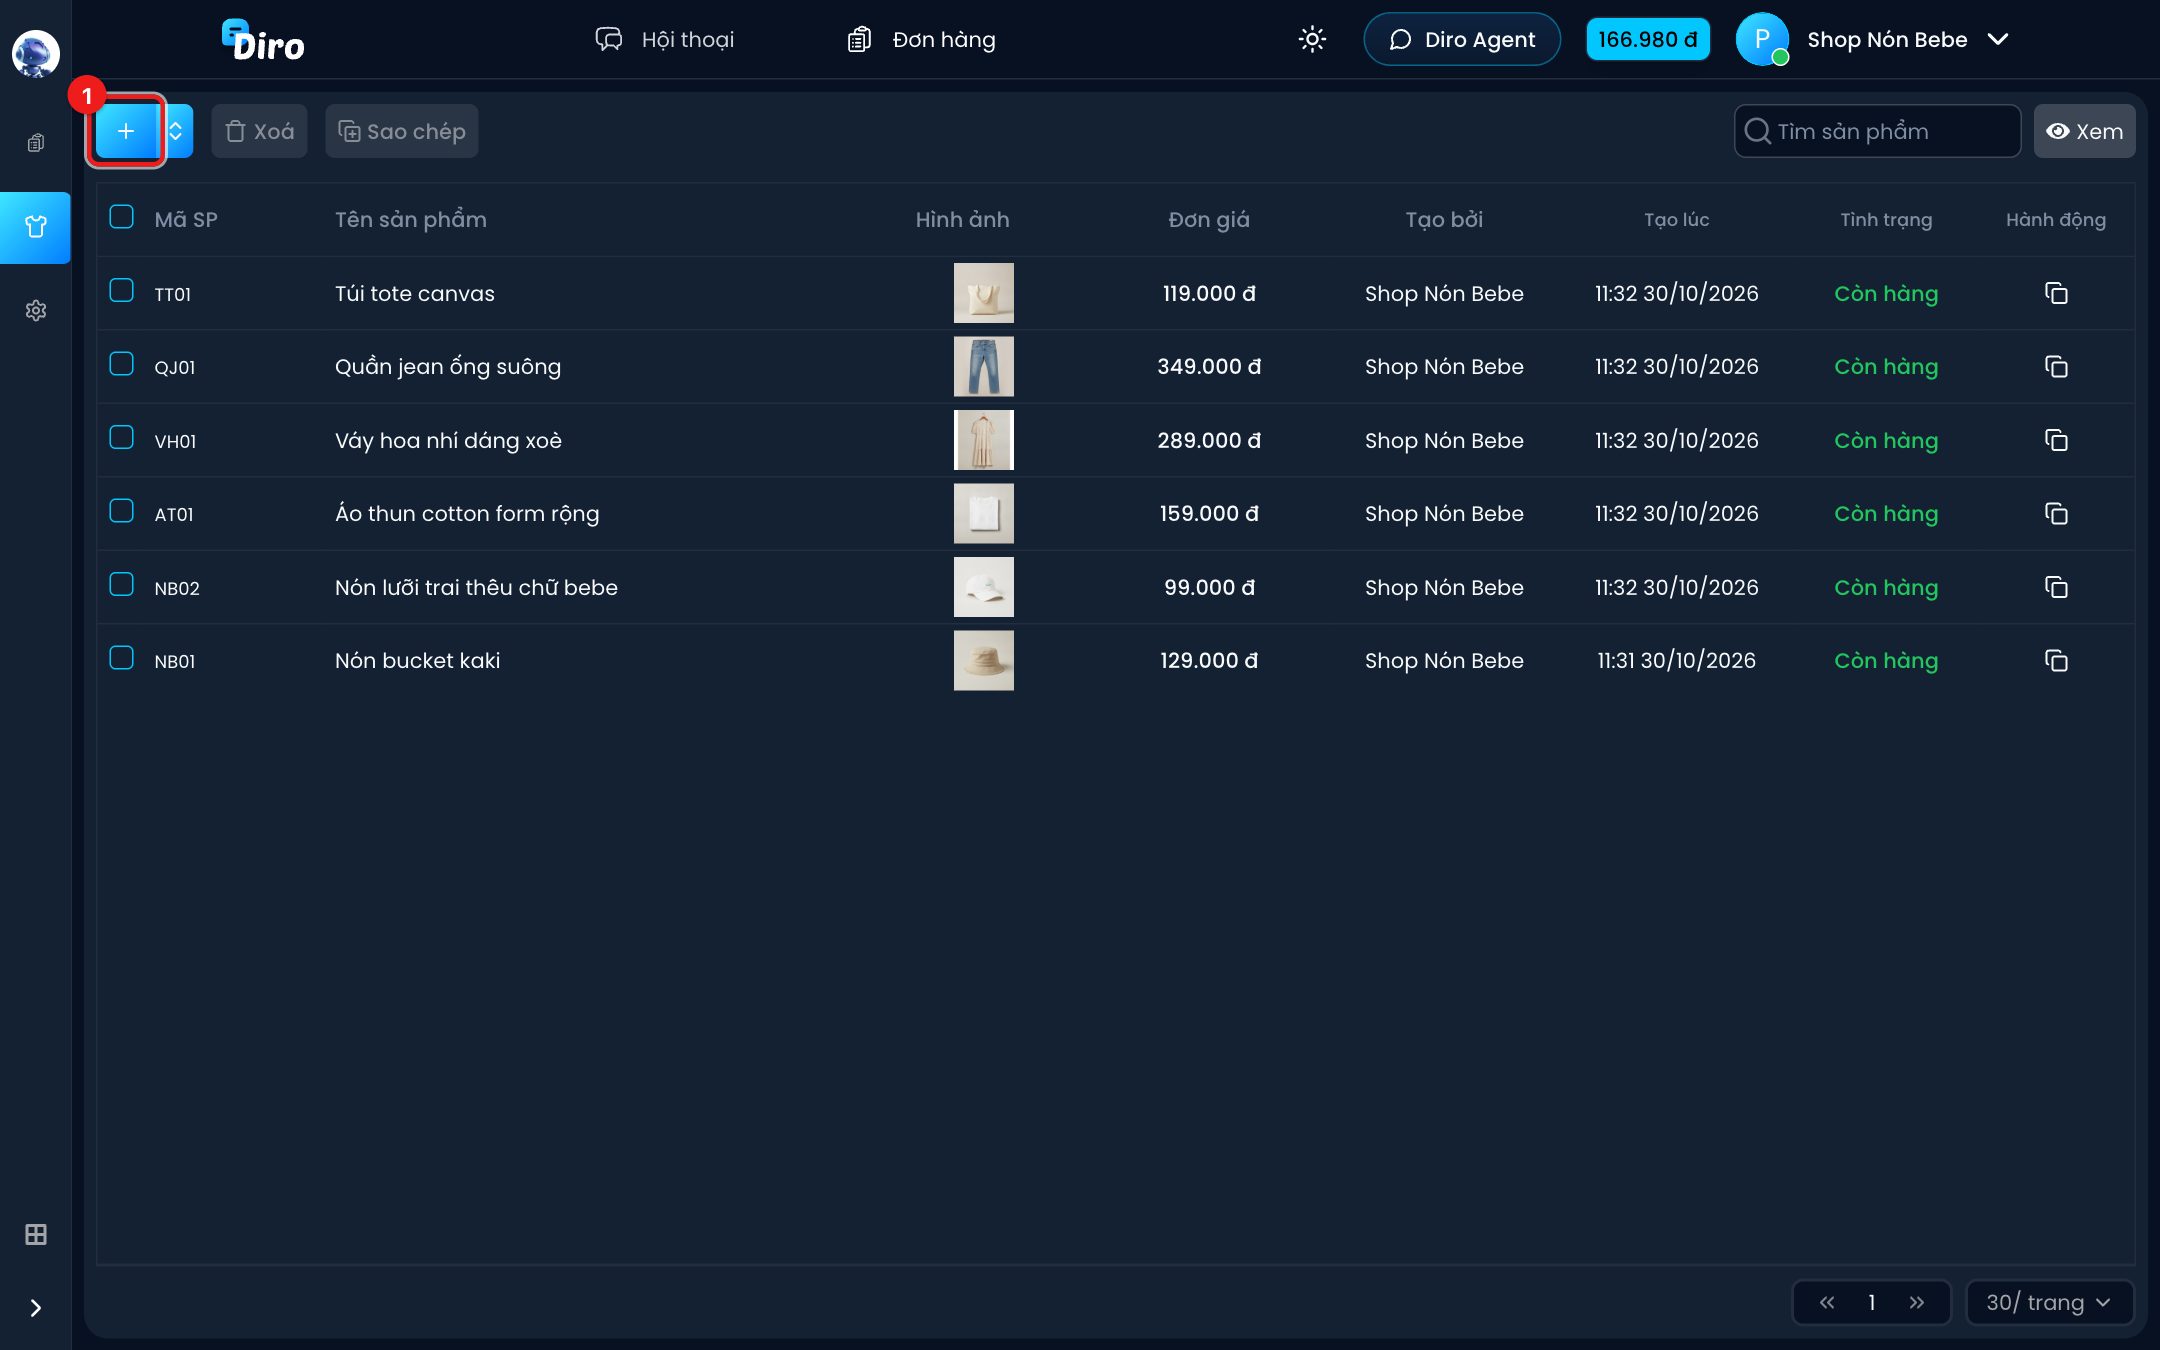Click the copy icon for Nón bucket kaki row
The height and width of the screenshot is (1350, 2160).
point(2056,660)
